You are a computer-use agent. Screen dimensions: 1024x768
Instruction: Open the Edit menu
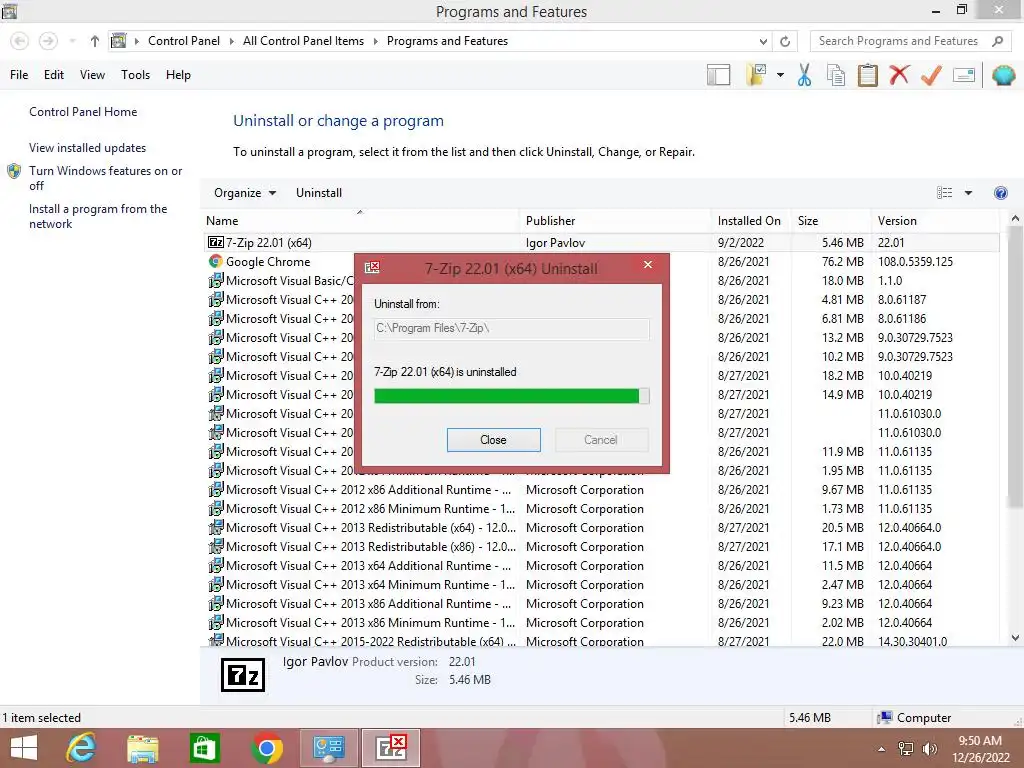pos(54,75)
